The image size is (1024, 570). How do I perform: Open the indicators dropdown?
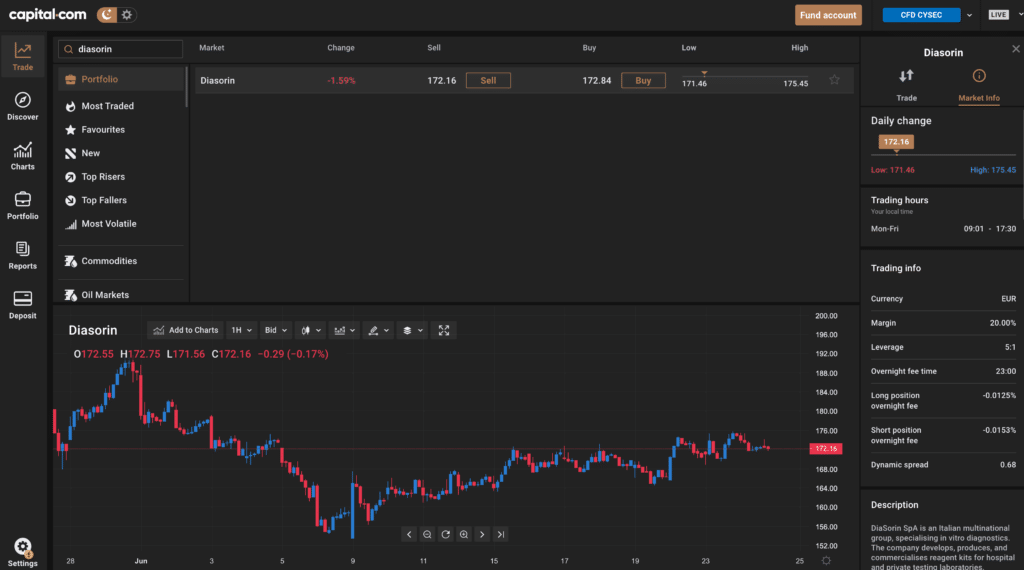[x=345, y=330]
